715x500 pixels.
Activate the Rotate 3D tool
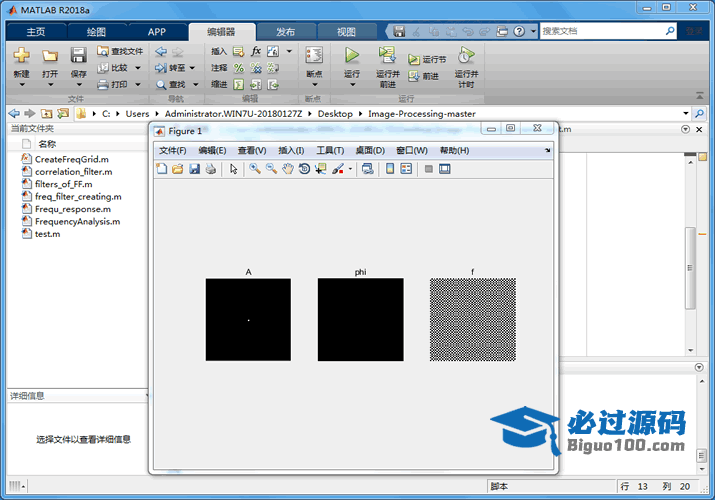coord(304,169)
